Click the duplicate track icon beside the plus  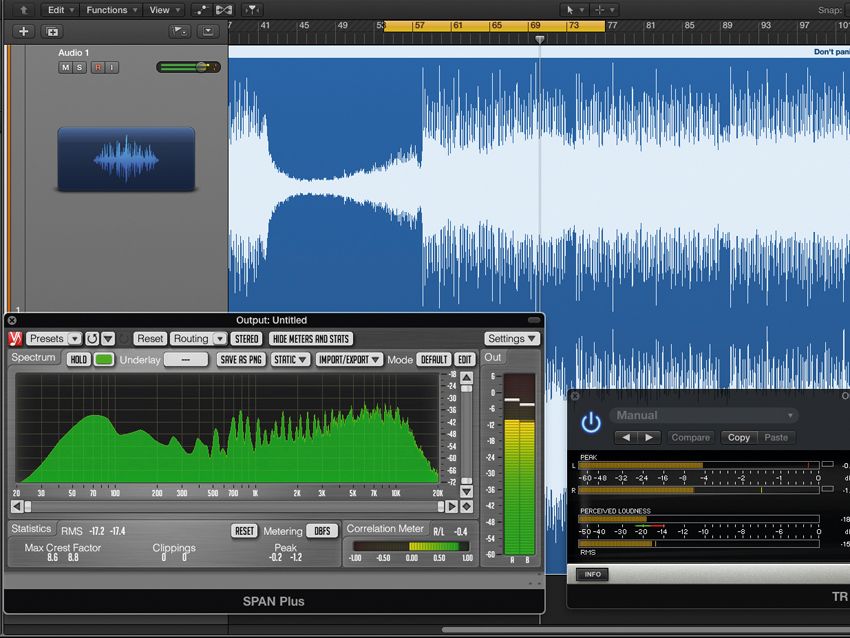pos(52,31)
